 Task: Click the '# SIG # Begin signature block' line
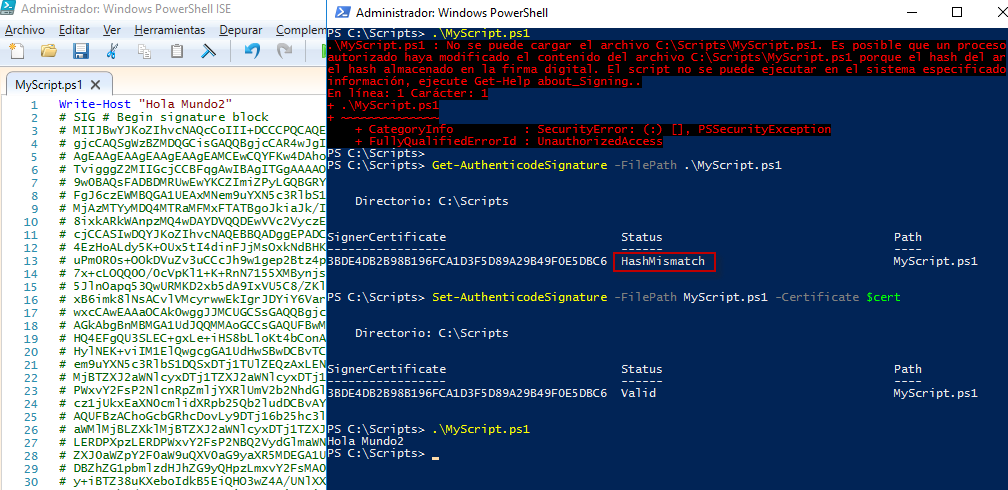tap(163, 118)
